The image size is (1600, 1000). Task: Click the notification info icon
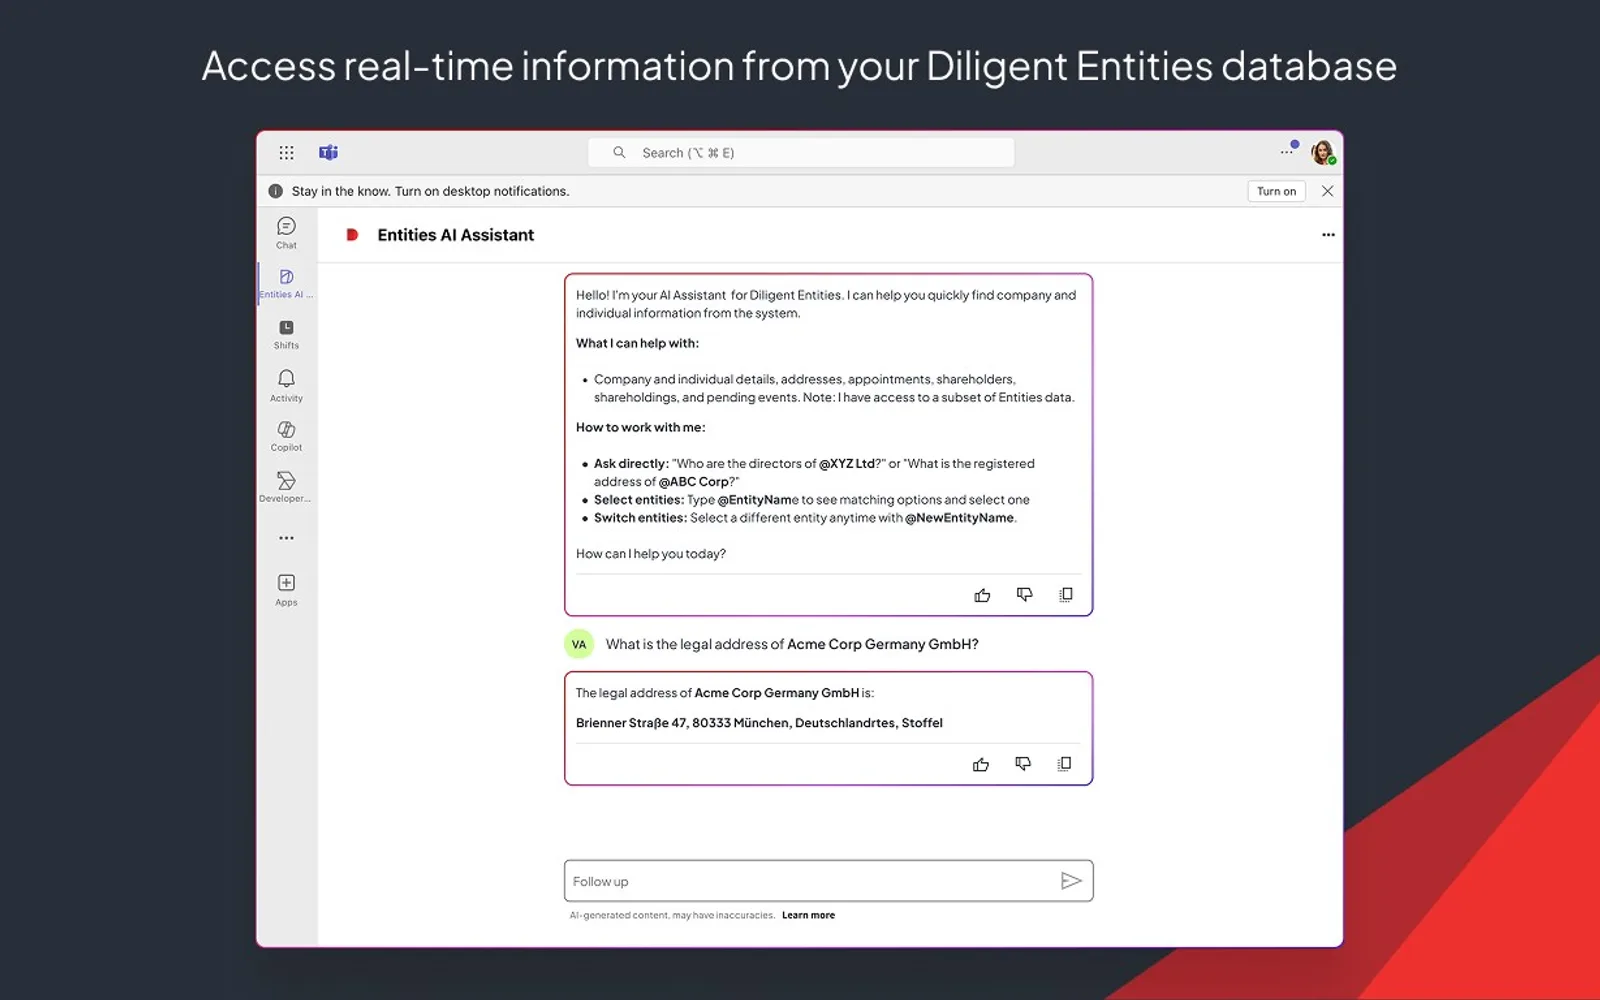[x=275, y=191]
